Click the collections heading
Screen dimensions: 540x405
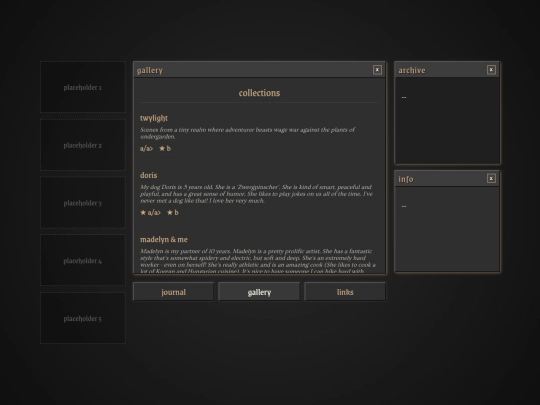click(259, 93)
